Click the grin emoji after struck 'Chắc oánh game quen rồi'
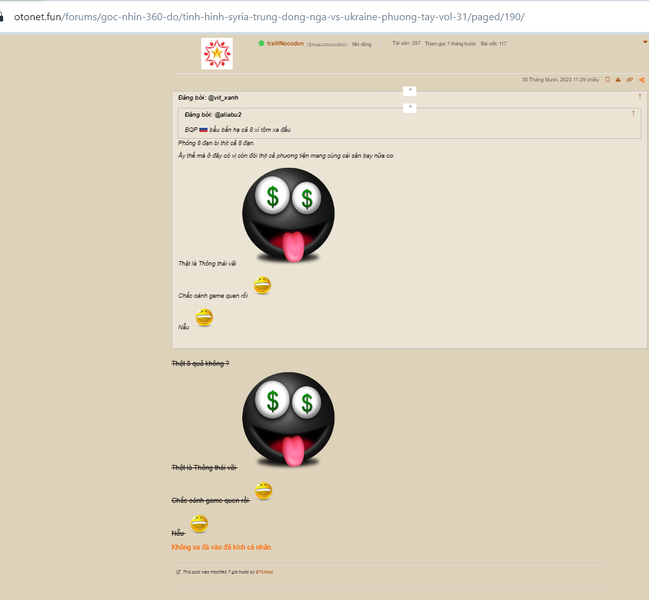Screen dimensions: 649x600 click(x=264, y=491)
